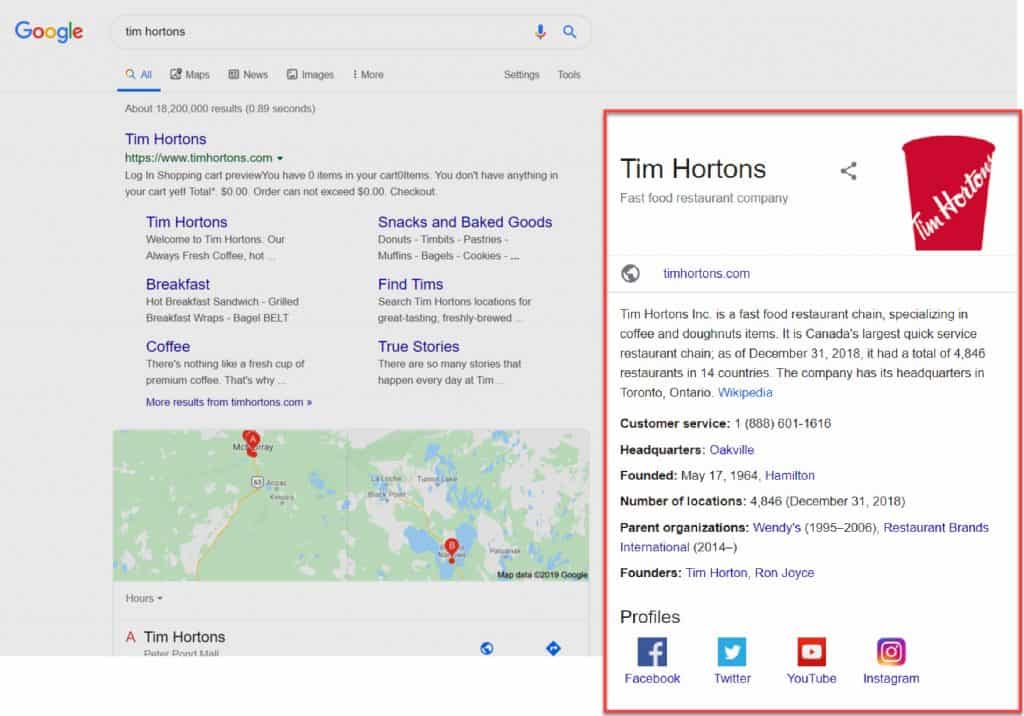Open the Instagram profile text link
The width and height of the screenshot is (1024, 716).
891,679
